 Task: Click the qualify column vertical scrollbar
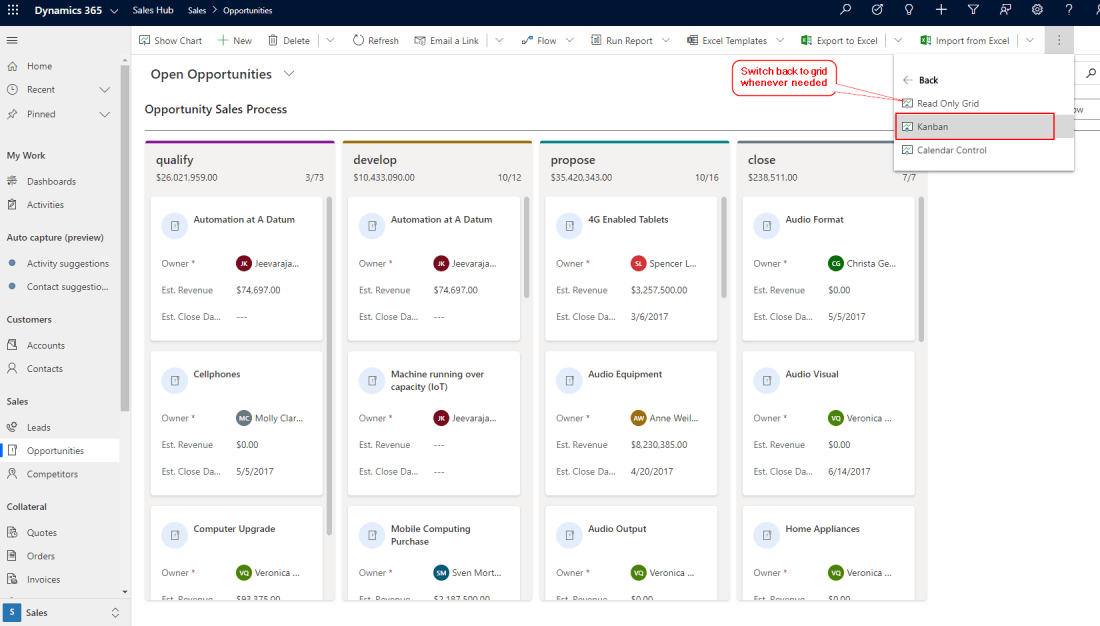point(329,360)
